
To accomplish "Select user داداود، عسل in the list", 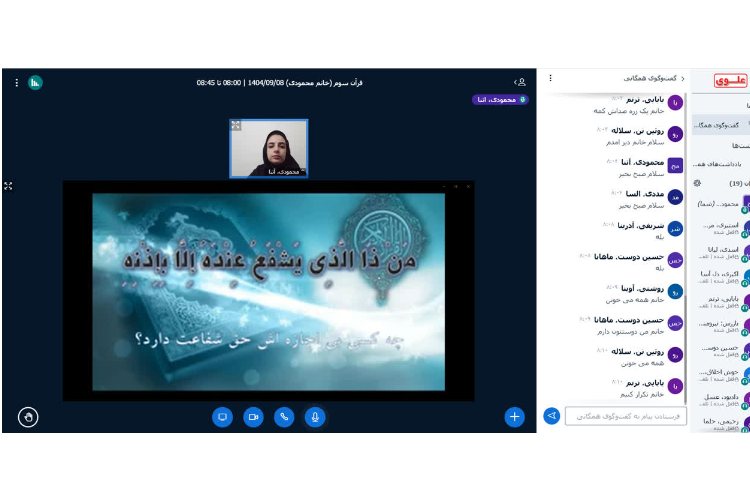I will coord(722,400).
